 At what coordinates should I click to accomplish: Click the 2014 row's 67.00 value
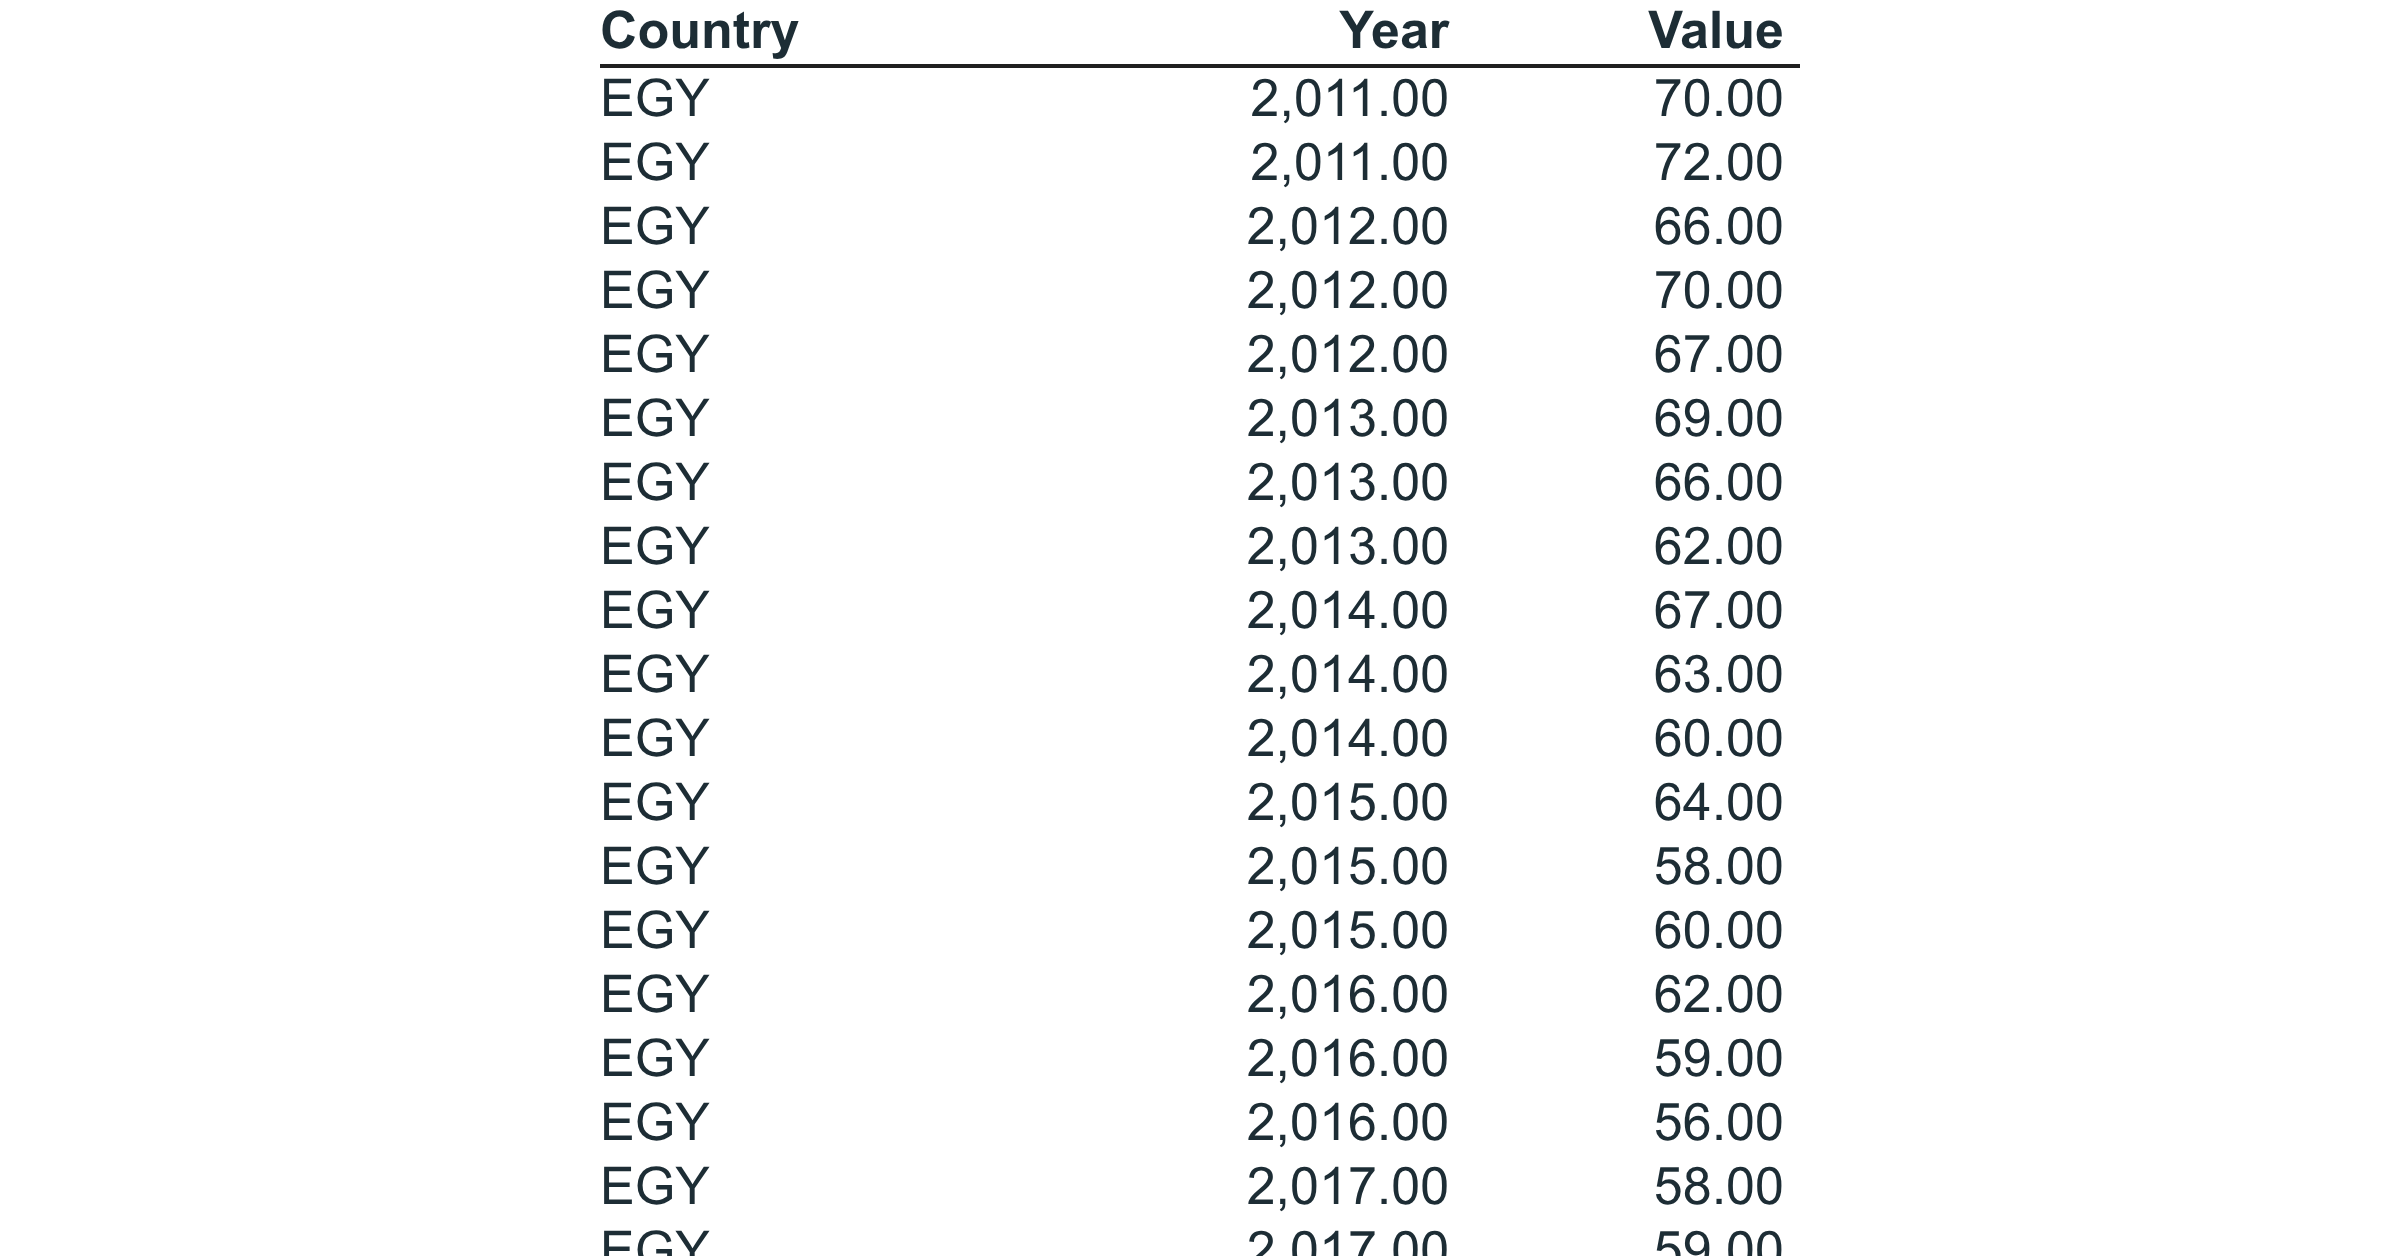click(1718, 610)
